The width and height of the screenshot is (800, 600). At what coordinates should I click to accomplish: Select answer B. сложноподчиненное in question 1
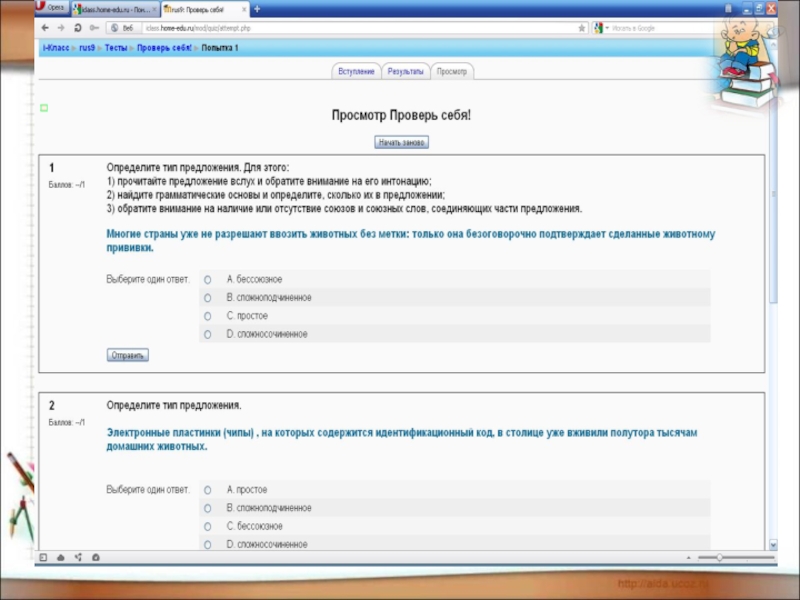click(207, 297)
